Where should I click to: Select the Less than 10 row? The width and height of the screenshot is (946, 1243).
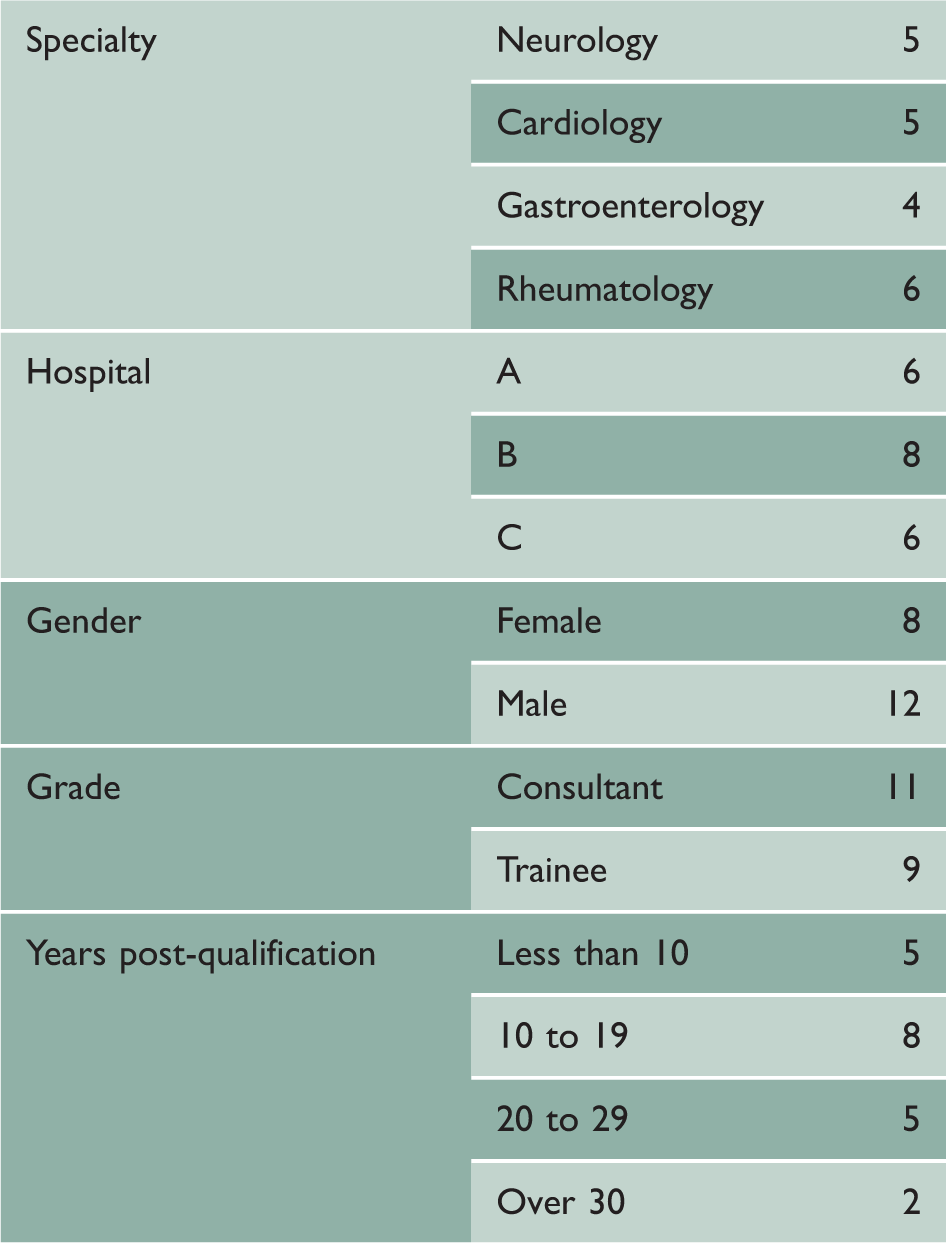(708, 953)
